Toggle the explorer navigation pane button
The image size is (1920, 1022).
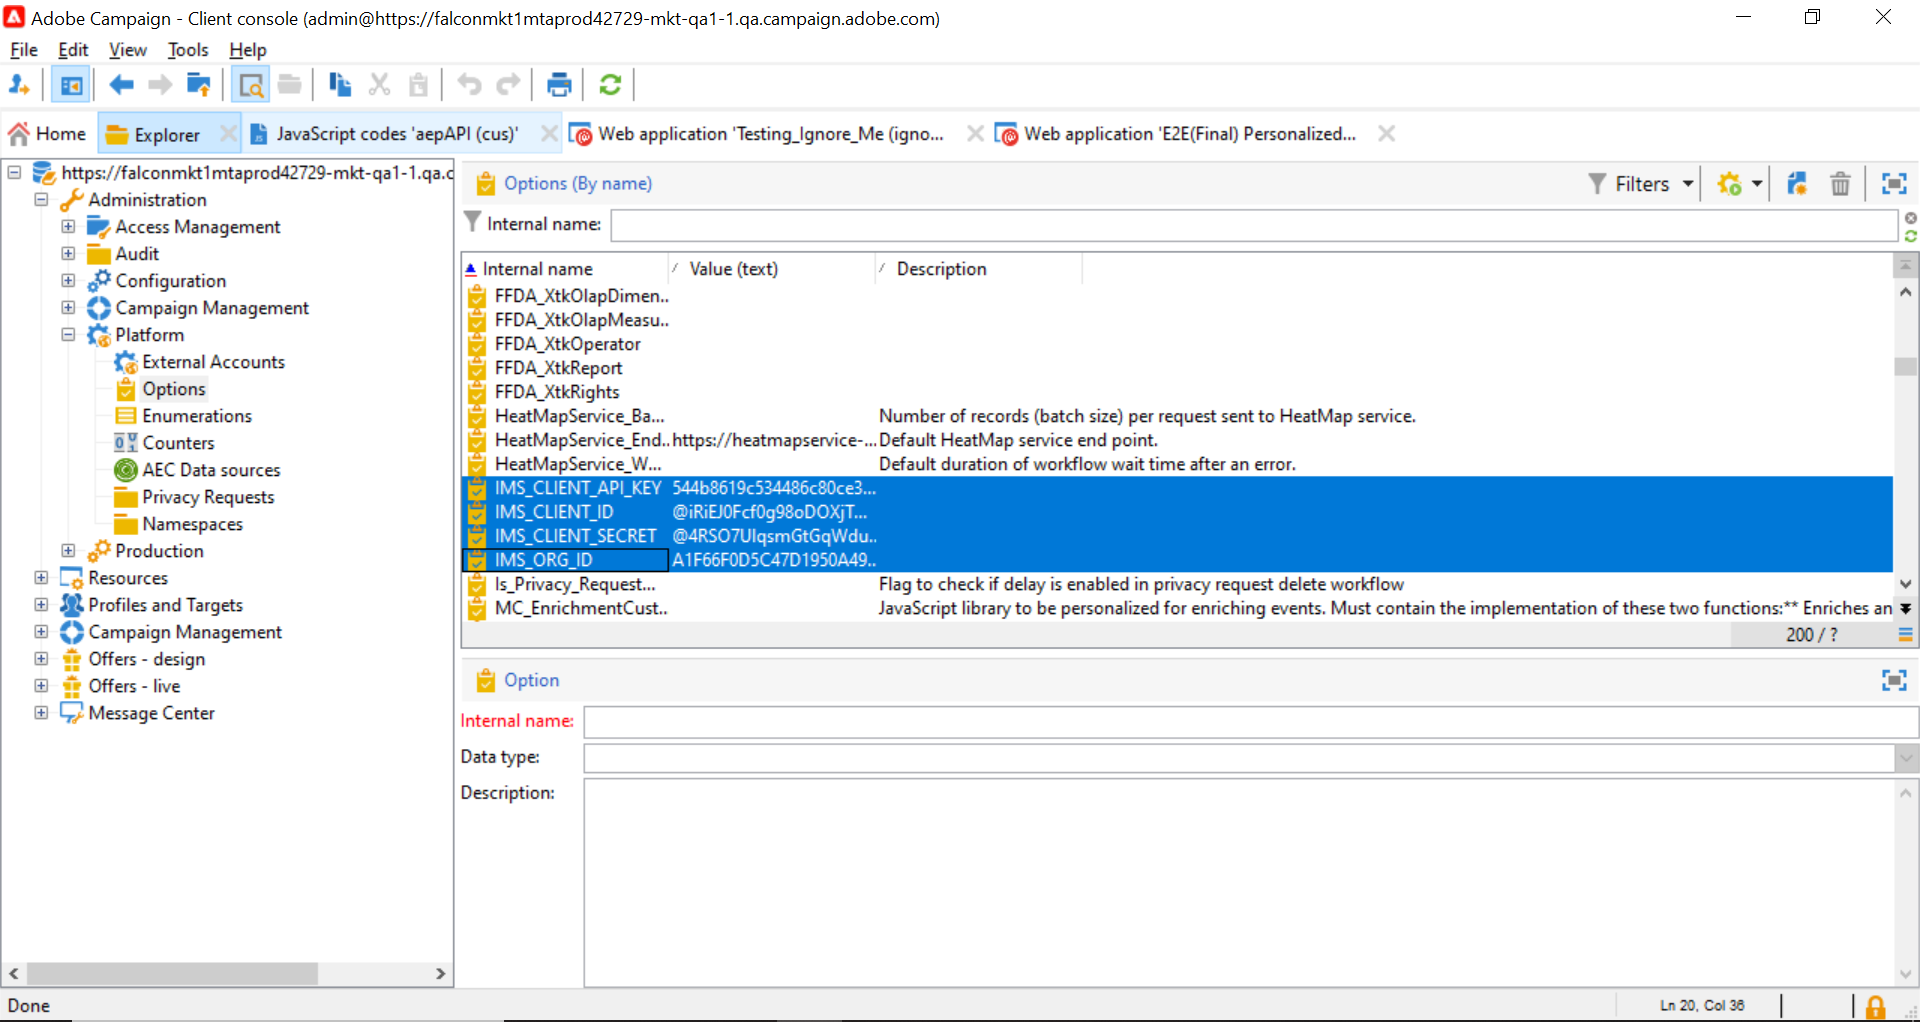[x=71, y=85]
